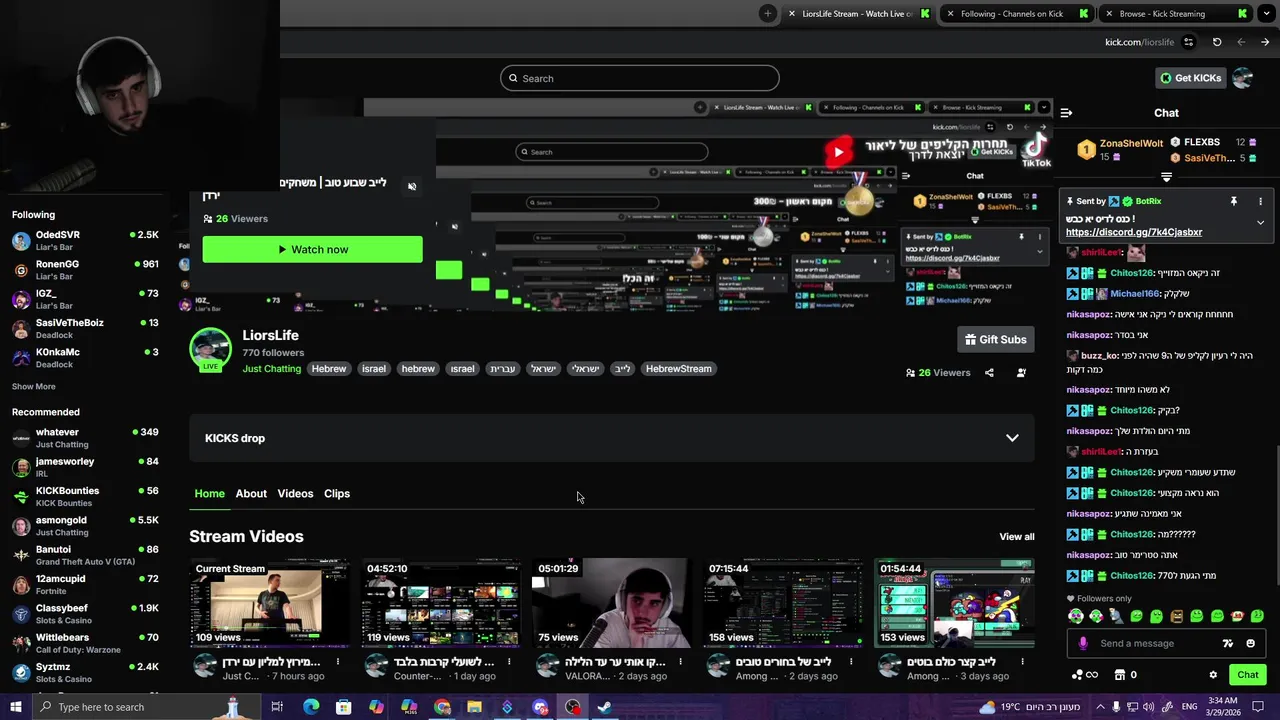Expand the pinned chat message chevron
Viewport: 1280px width, 720px height.
pyautogui.click(x=1260, y=223)
